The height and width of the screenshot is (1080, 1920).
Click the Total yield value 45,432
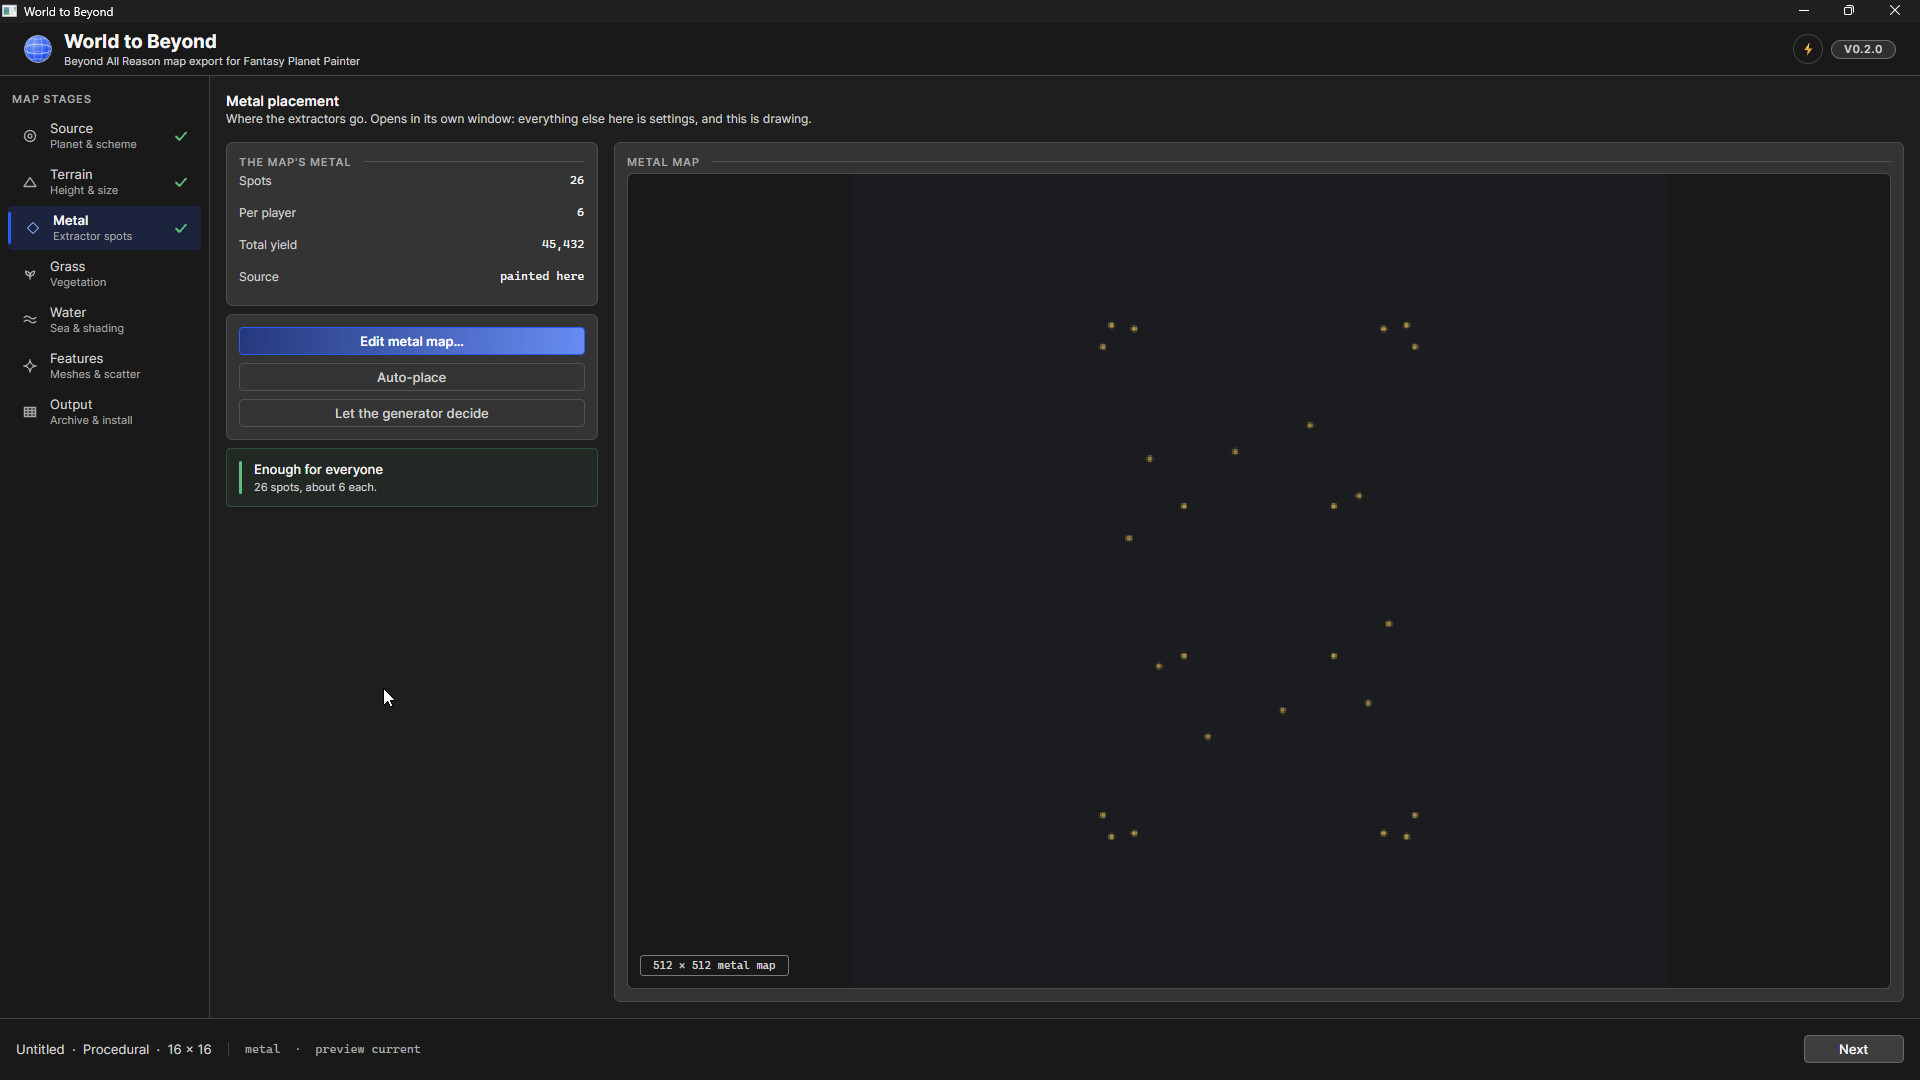pyautogui.click(x=563, y=244)
